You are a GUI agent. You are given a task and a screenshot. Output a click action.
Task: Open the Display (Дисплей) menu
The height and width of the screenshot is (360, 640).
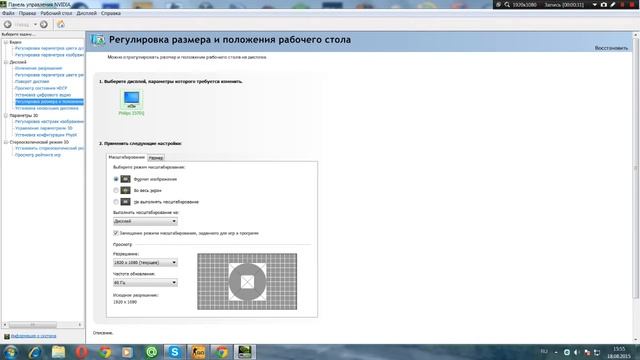[87, 13]
